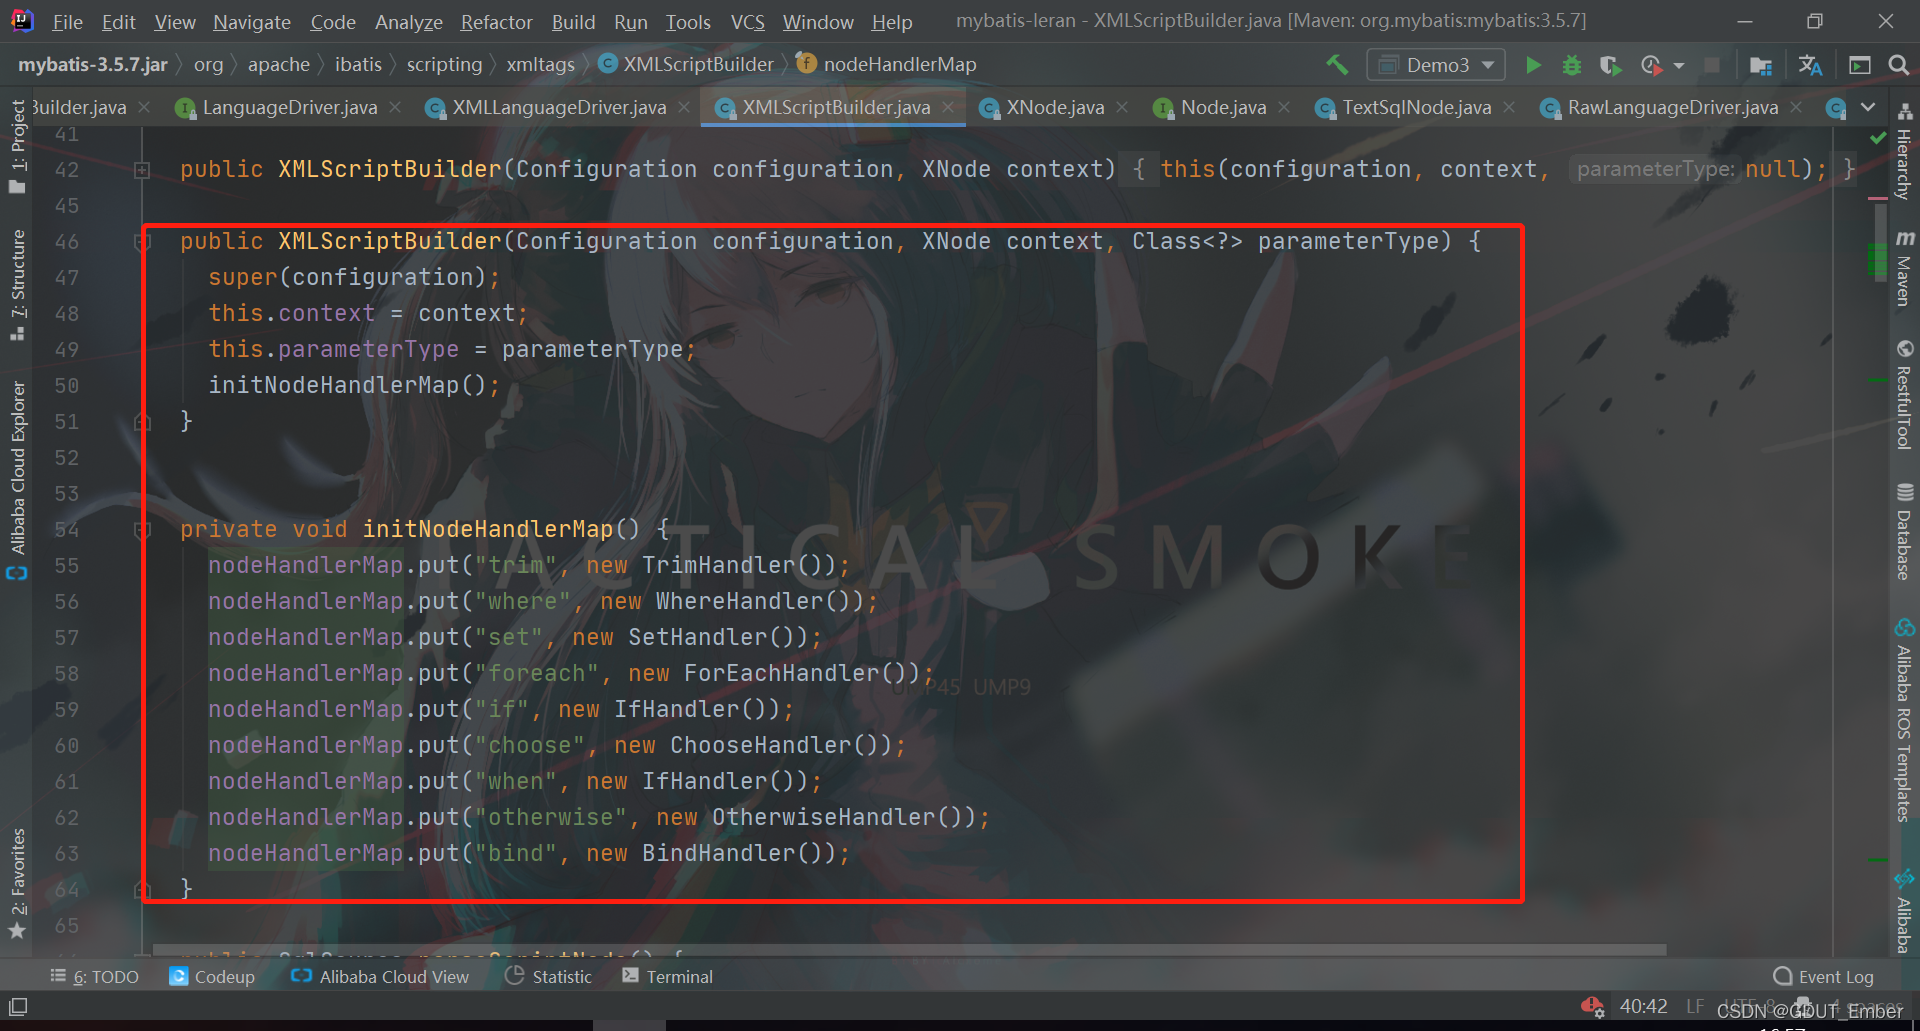This screenshot has width=1920, height=1031.
Task: Toggle the RestfulTool side panel
Action: pyautogui.click(x=1904, y=395)
